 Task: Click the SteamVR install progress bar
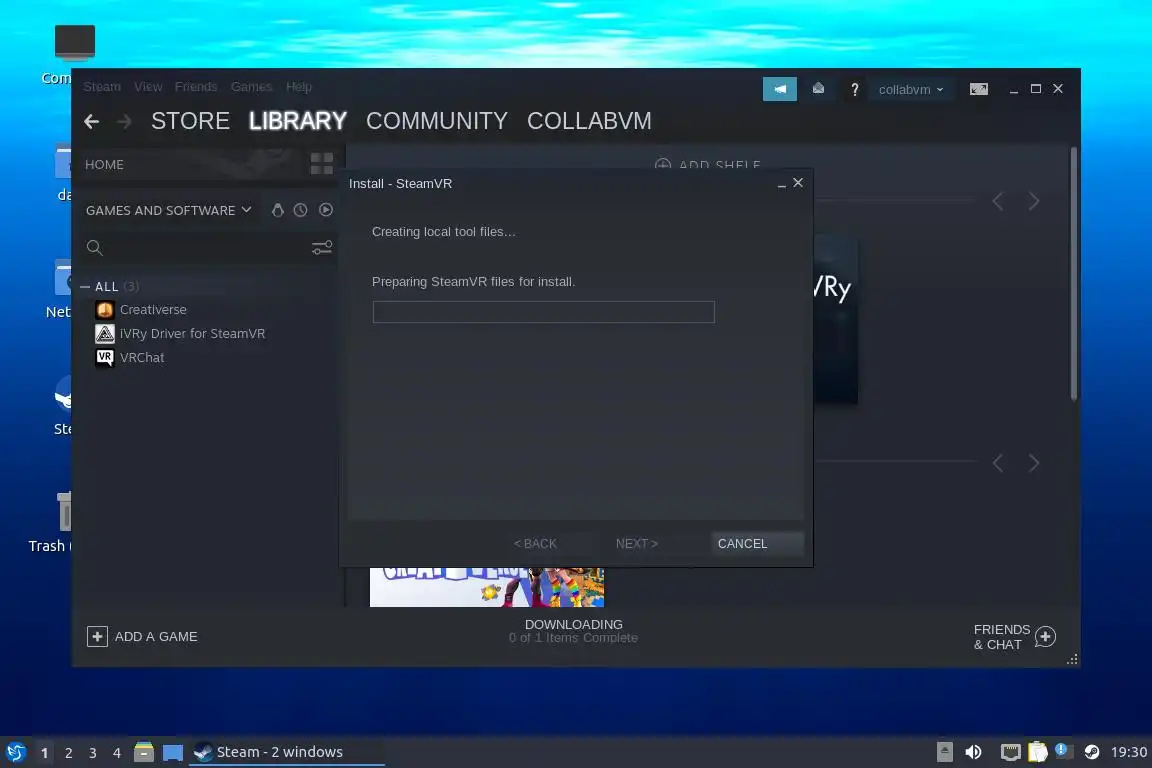tap(544, 312)
